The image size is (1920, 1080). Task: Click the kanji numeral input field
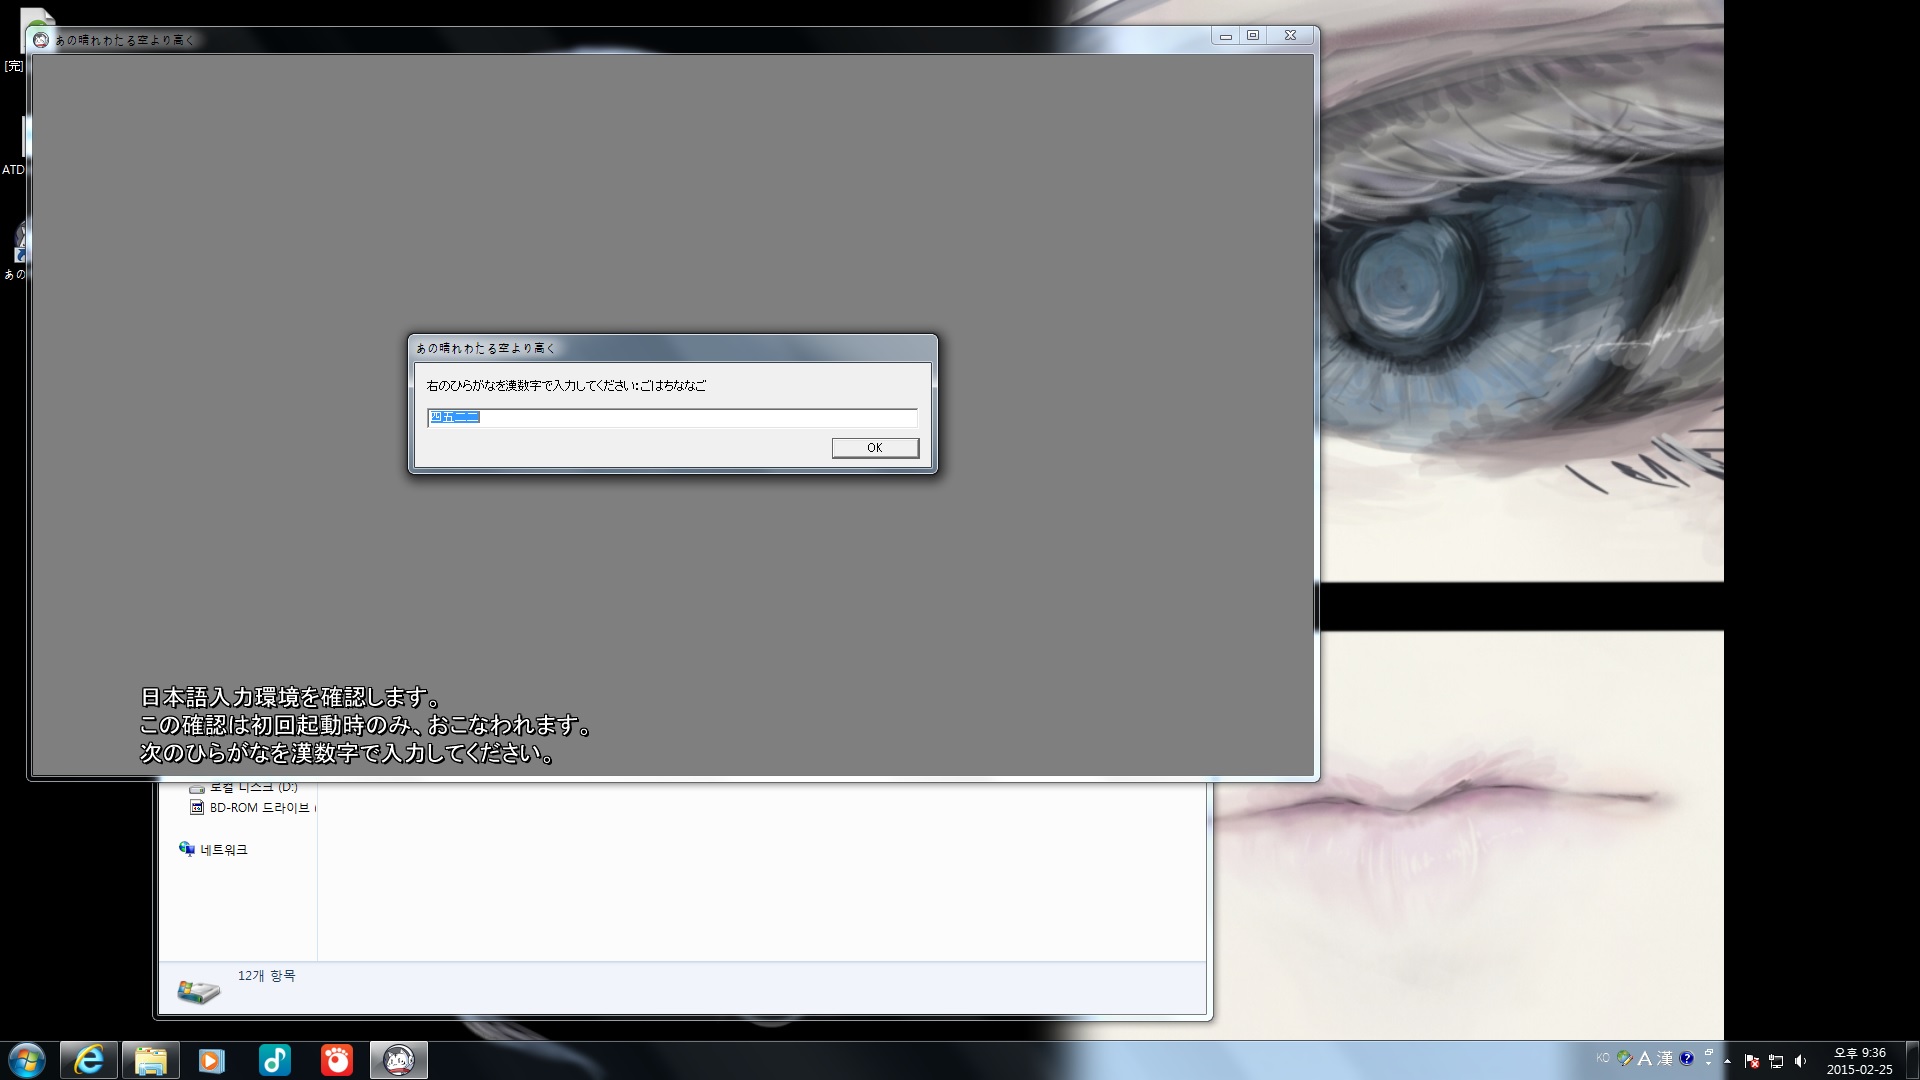click(672, 417)
